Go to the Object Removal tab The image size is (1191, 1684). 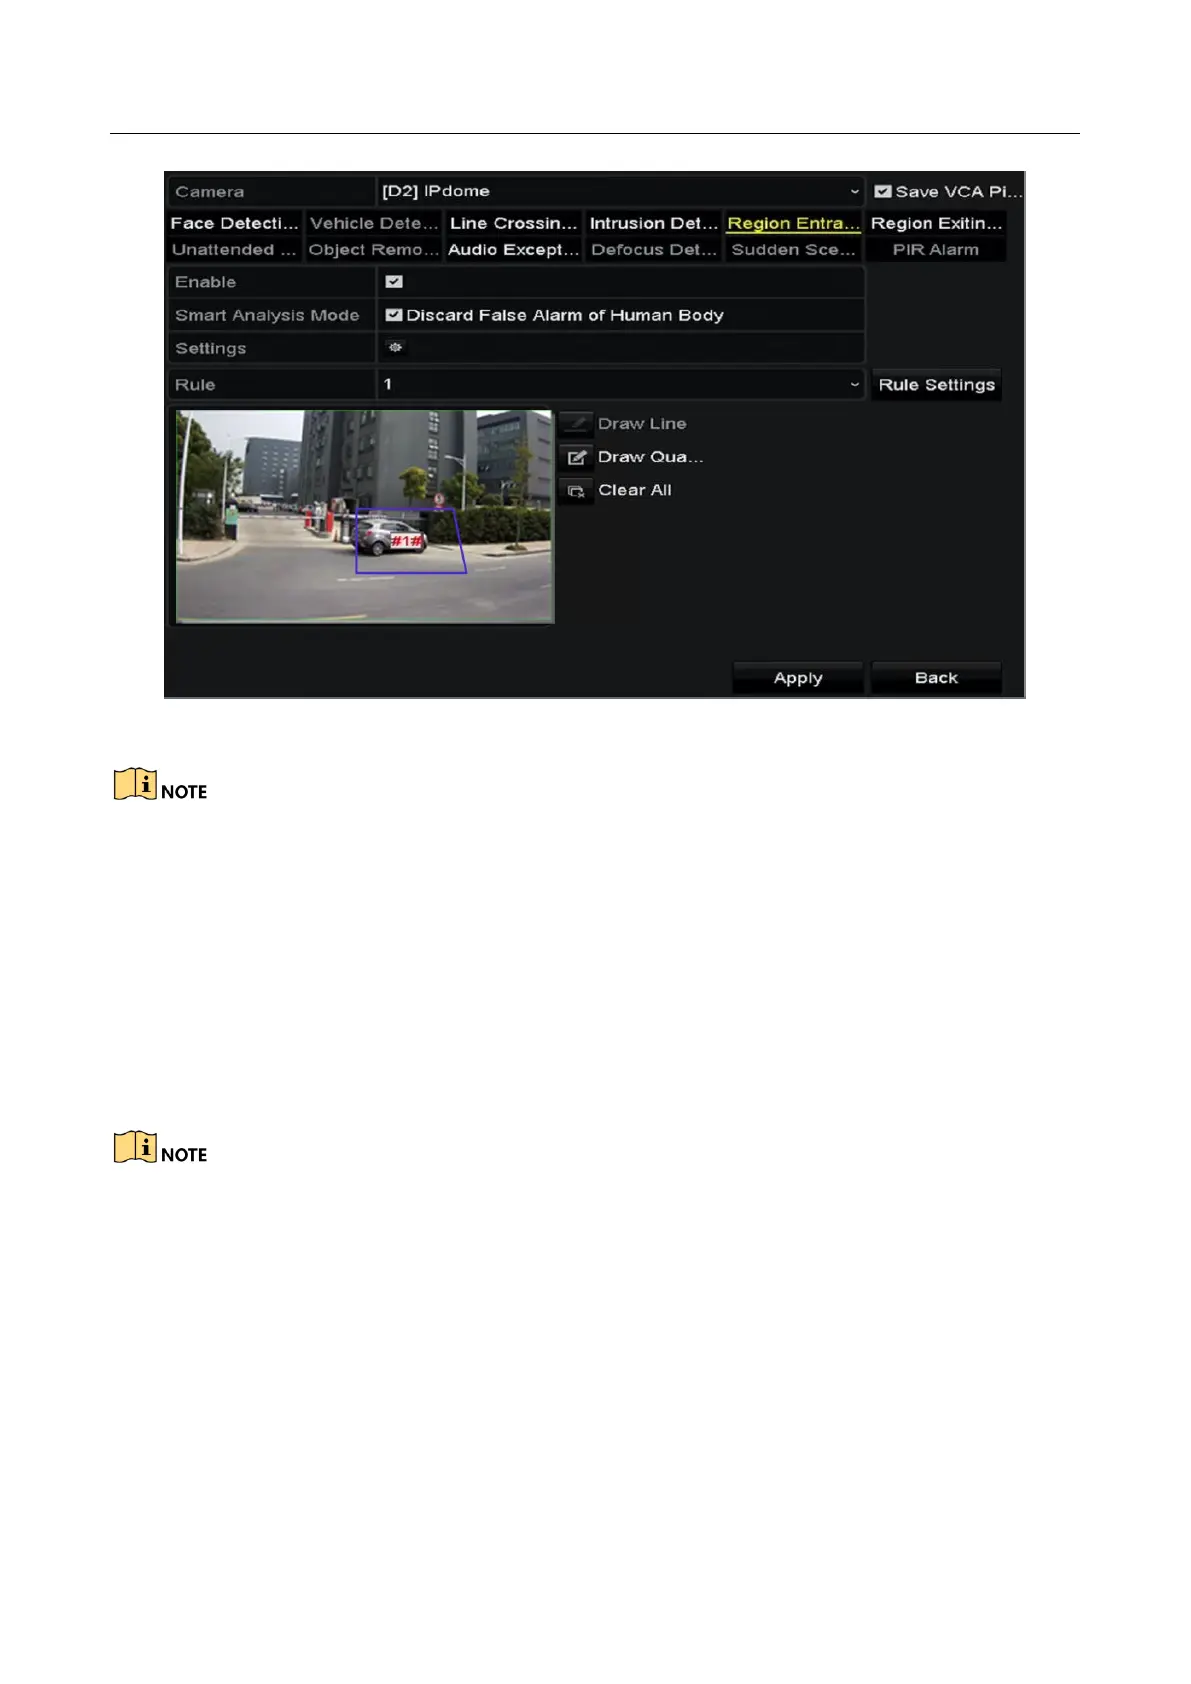pos(373,249)
